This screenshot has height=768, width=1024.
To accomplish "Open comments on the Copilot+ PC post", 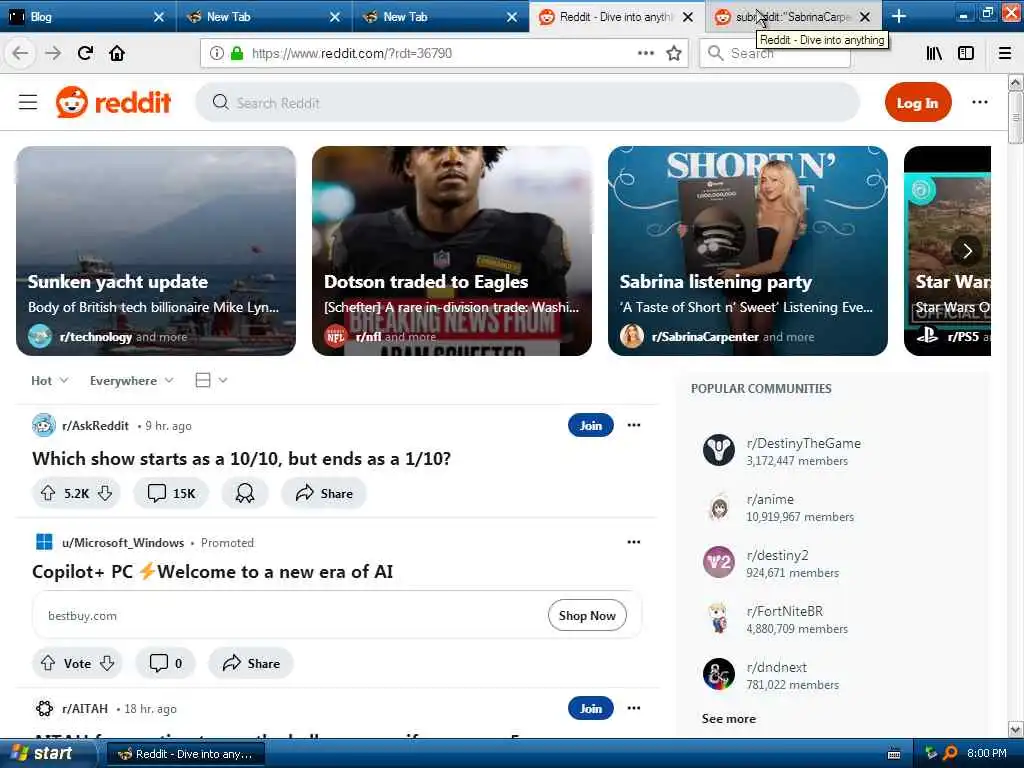I will click(165, 663).
